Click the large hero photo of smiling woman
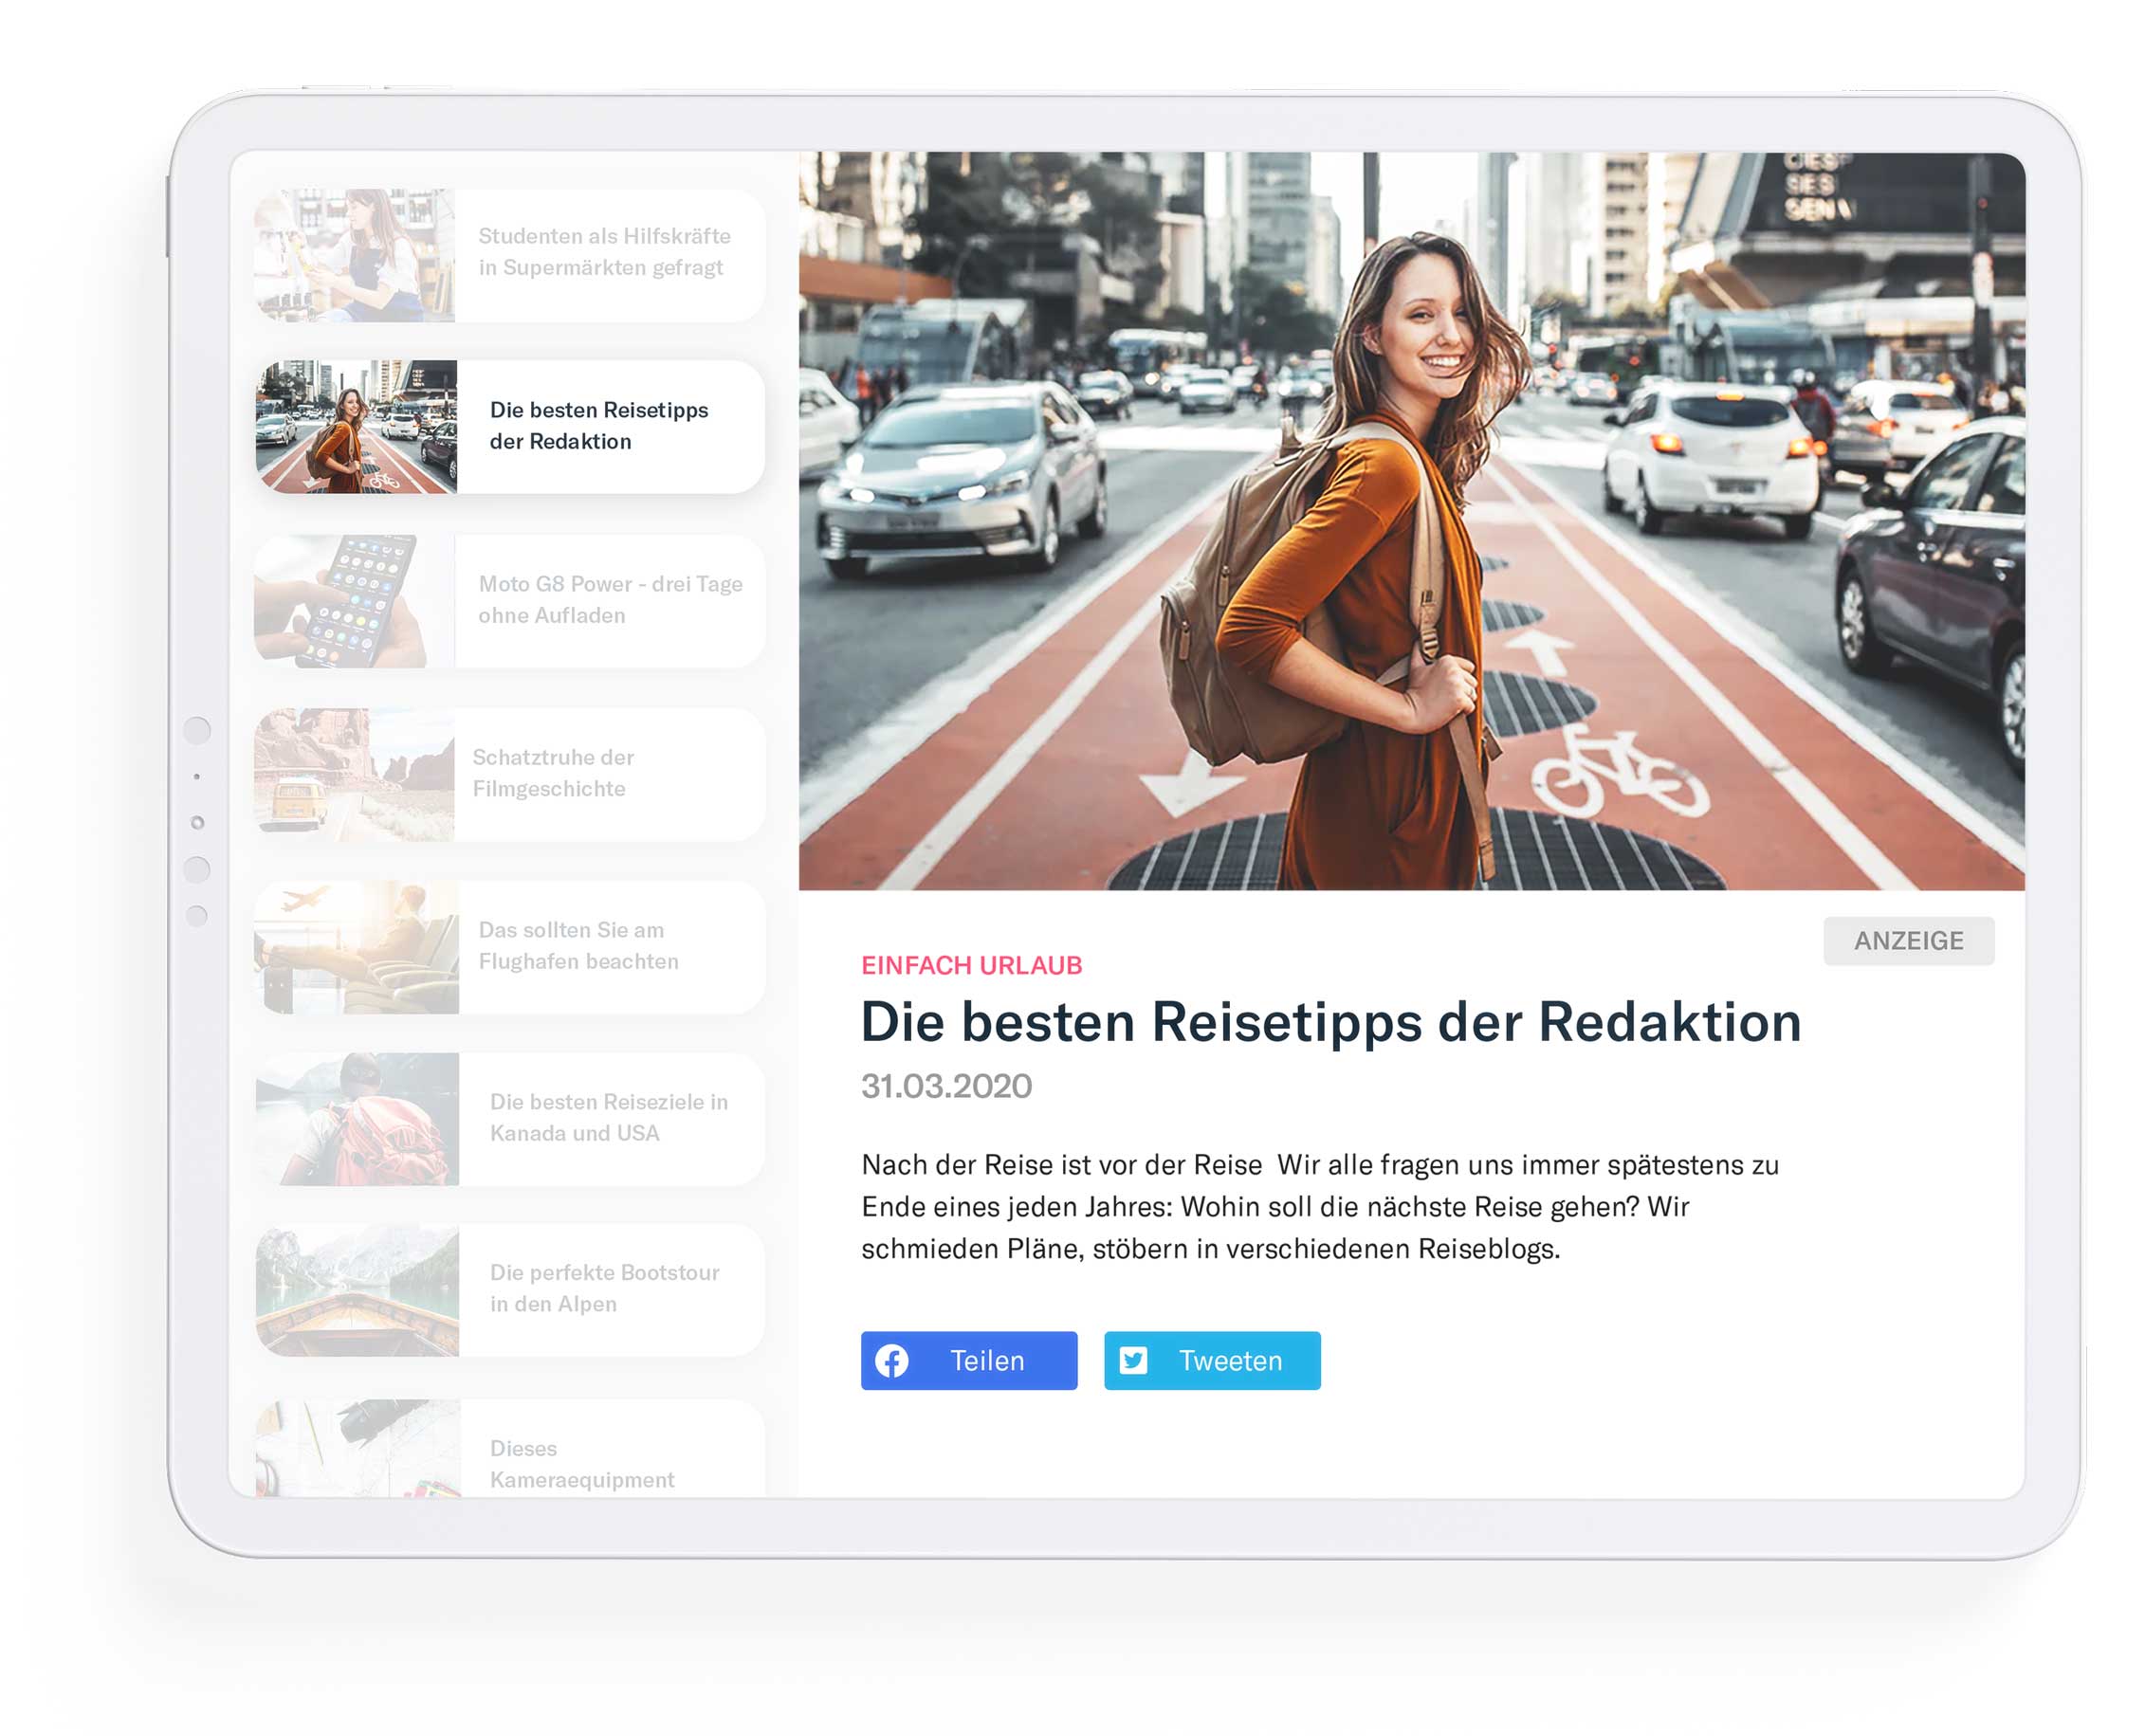 coord(1411,520)
